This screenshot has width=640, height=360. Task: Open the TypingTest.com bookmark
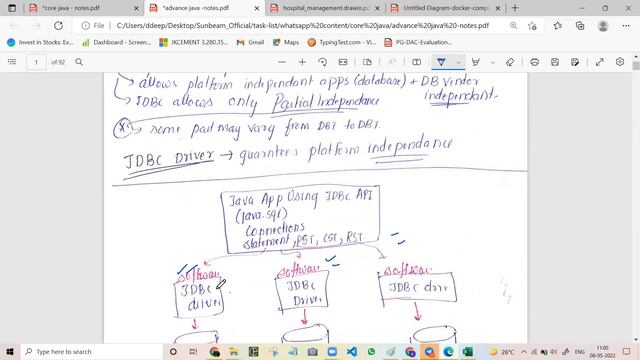point(342,42)
